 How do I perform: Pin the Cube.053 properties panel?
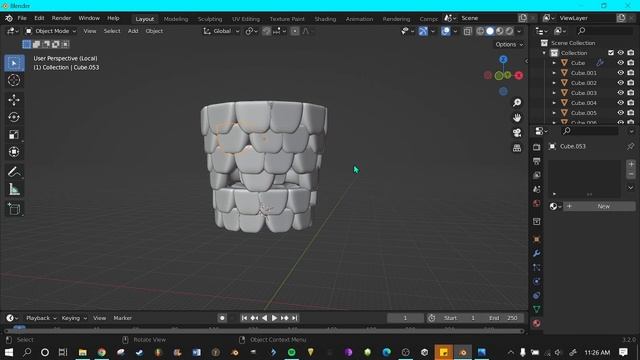631,146
